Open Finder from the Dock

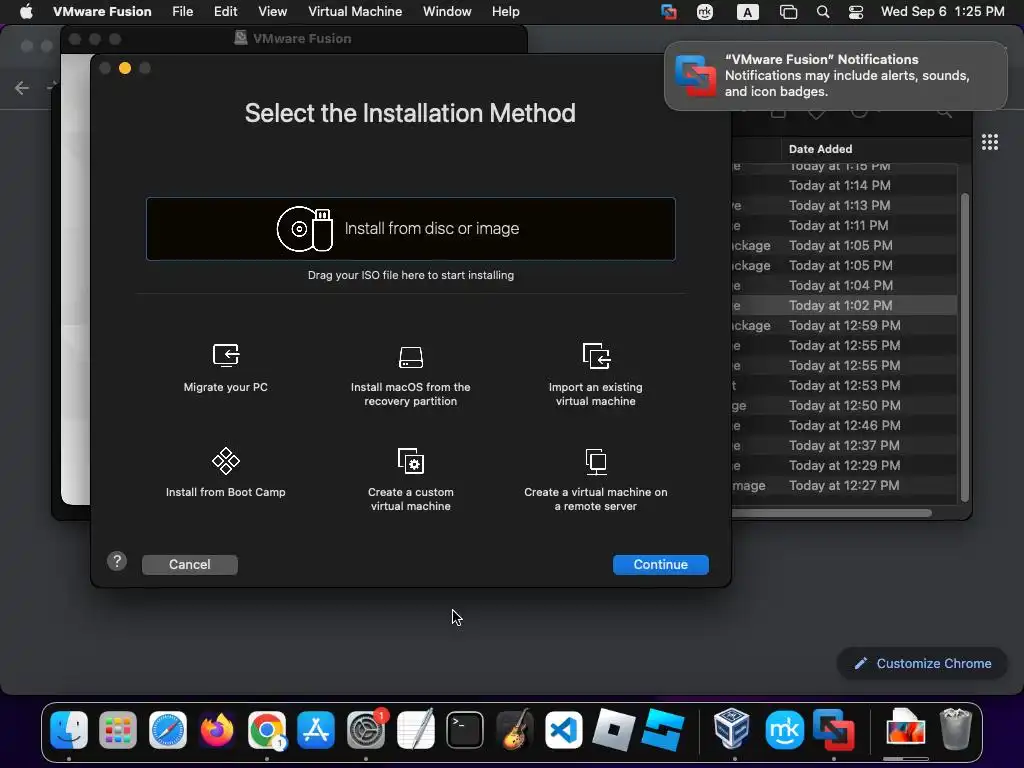coord(69,729)
